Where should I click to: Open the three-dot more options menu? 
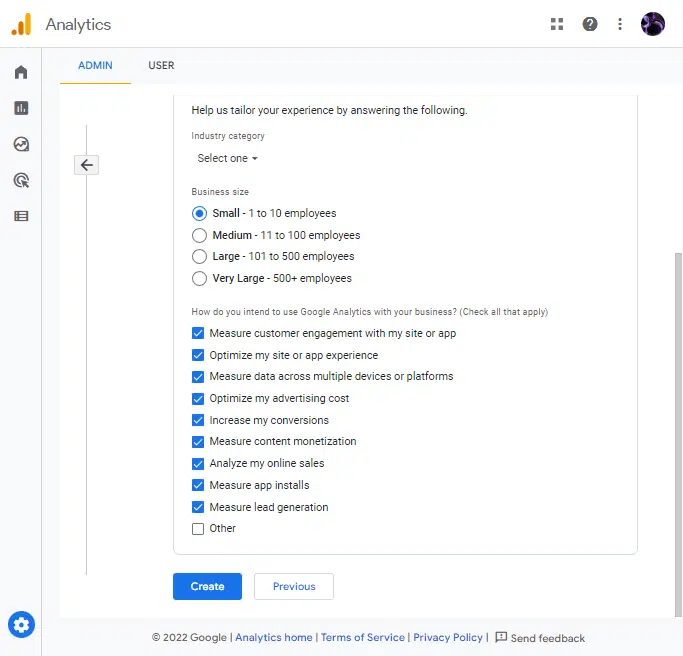pyautogui.click(x=620, y=24)
